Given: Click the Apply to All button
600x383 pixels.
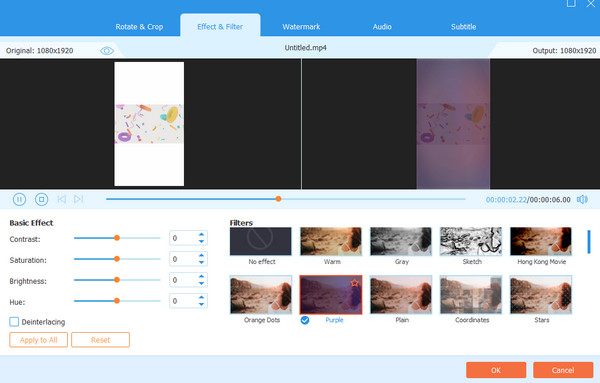Looking at the screenshot, I should point(39,340).
